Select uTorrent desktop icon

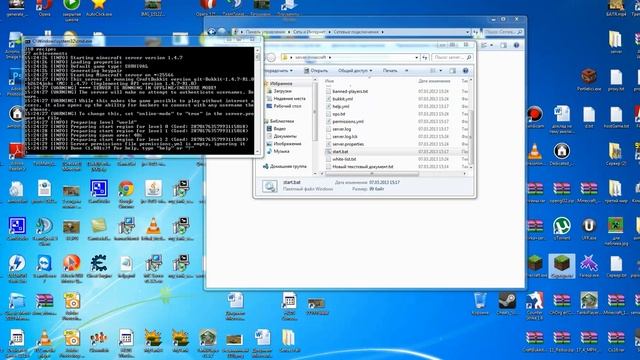point(562,228)
